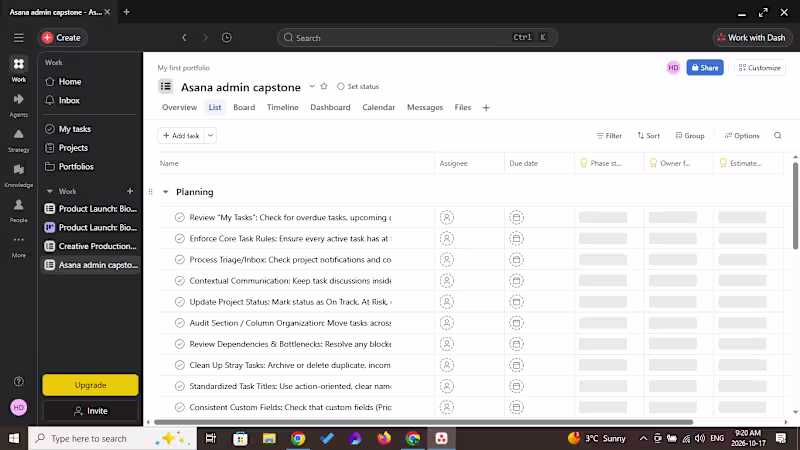This screenshot has width=800, height=450.
Task: Open project title actions dropdown
Action: click(312, 86)
